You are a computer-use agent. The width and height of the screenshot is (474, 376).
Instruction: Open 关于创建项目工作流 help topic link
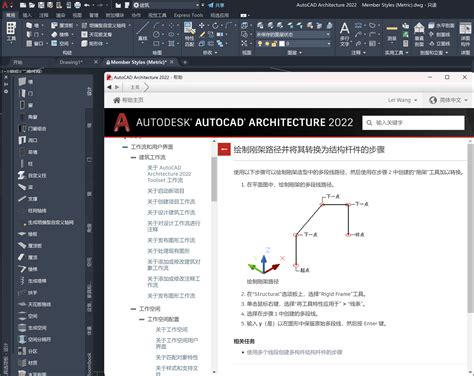click(171, 202)
